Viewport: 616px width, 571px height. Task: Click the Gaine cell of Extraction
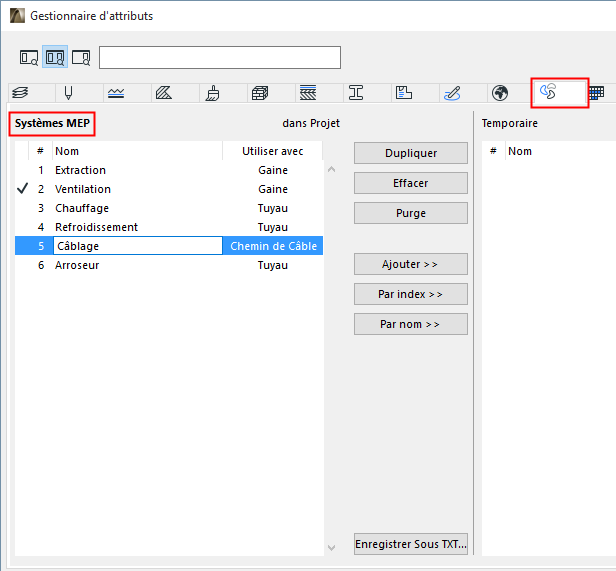pos(273,170)
